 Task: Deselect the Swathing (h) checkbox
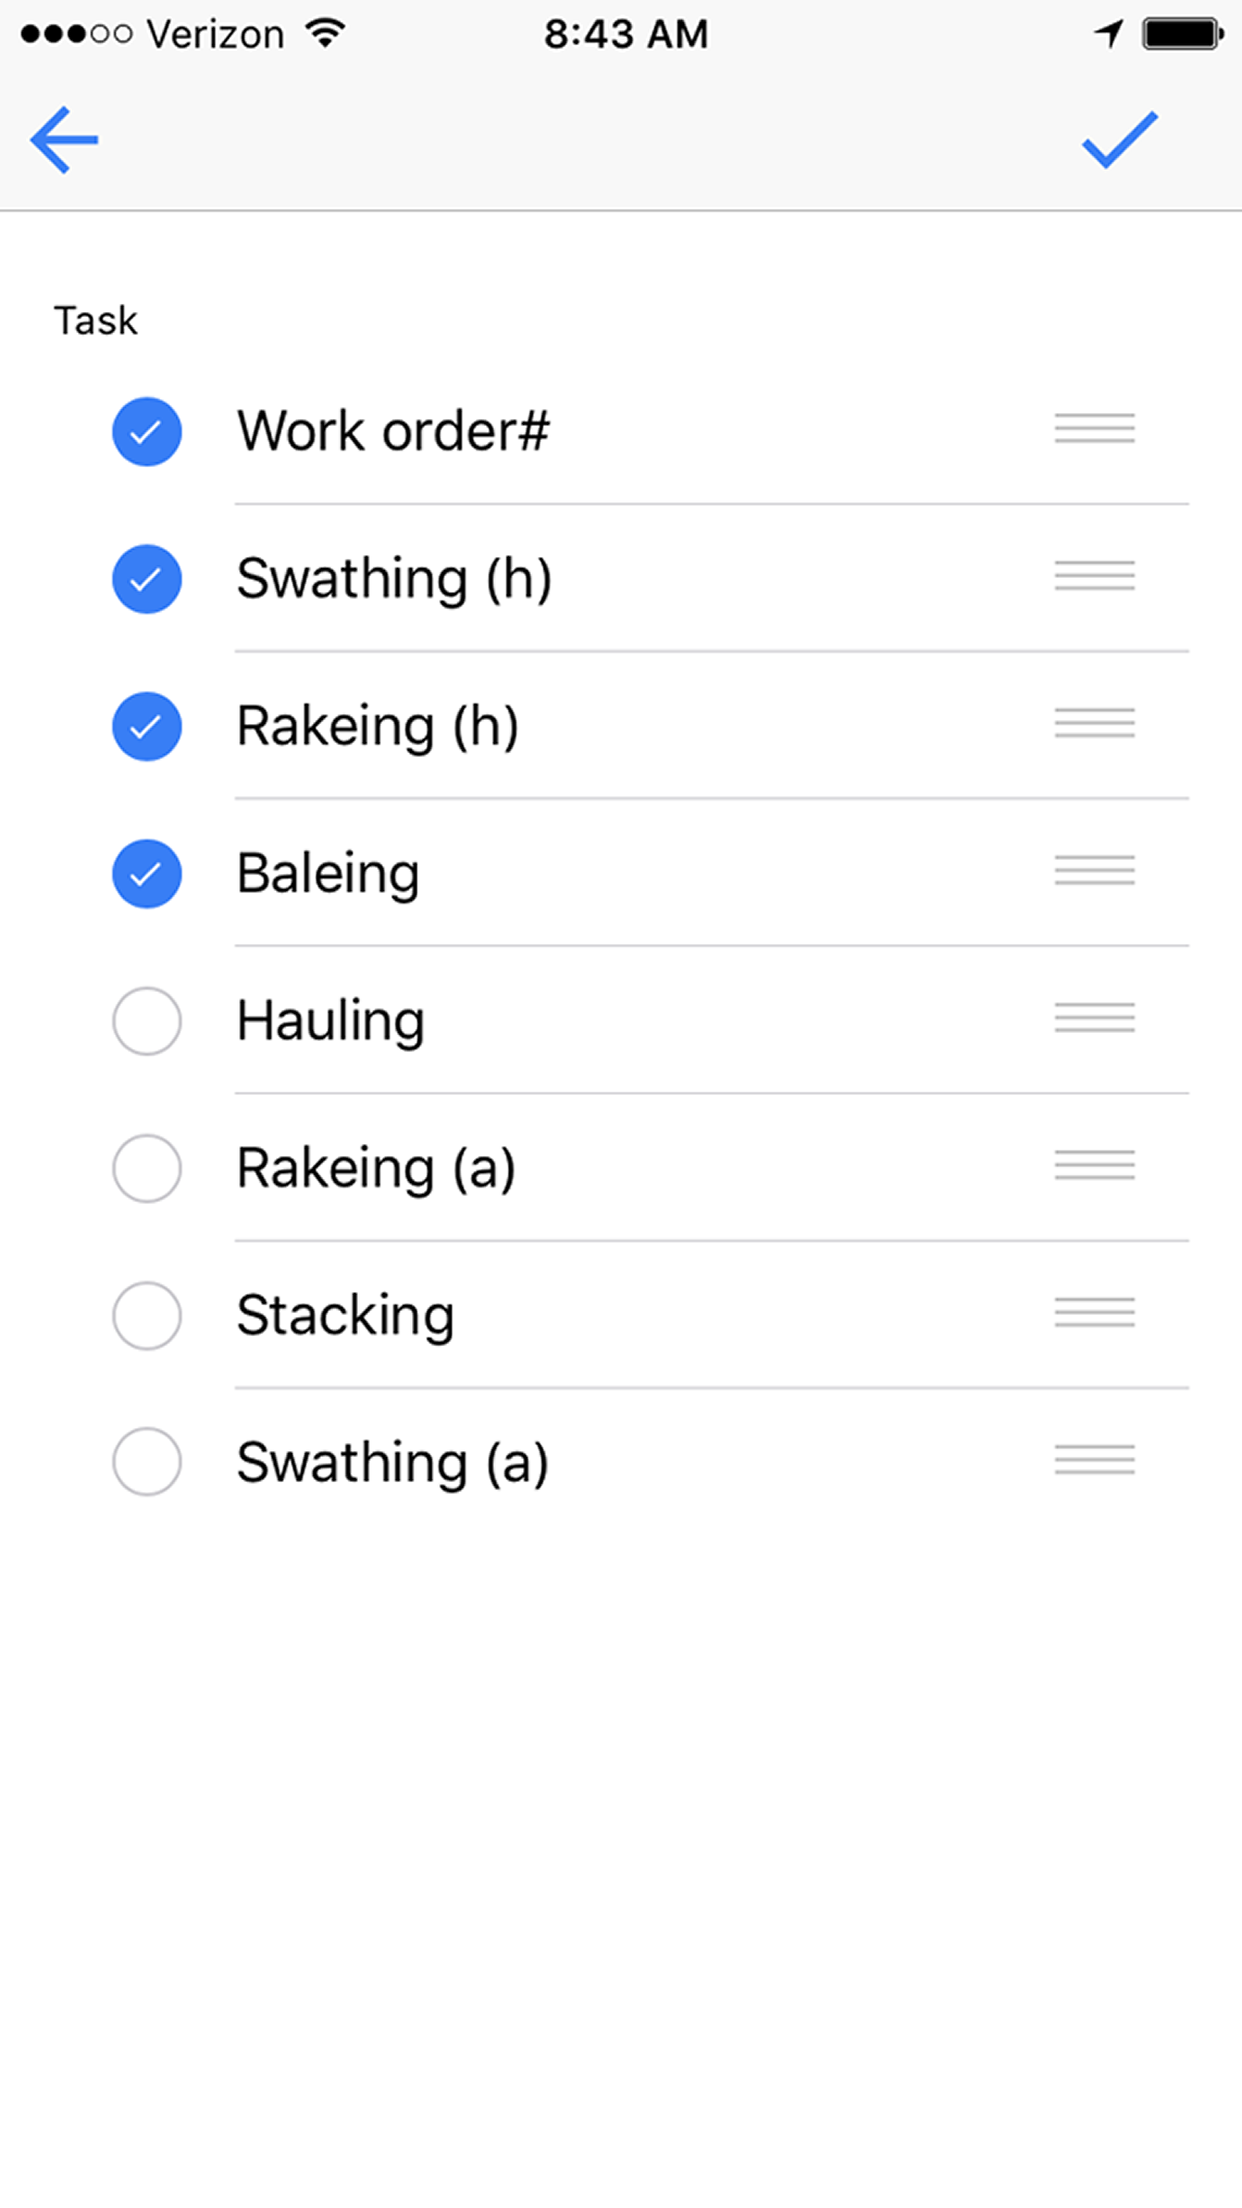[147, 579]
